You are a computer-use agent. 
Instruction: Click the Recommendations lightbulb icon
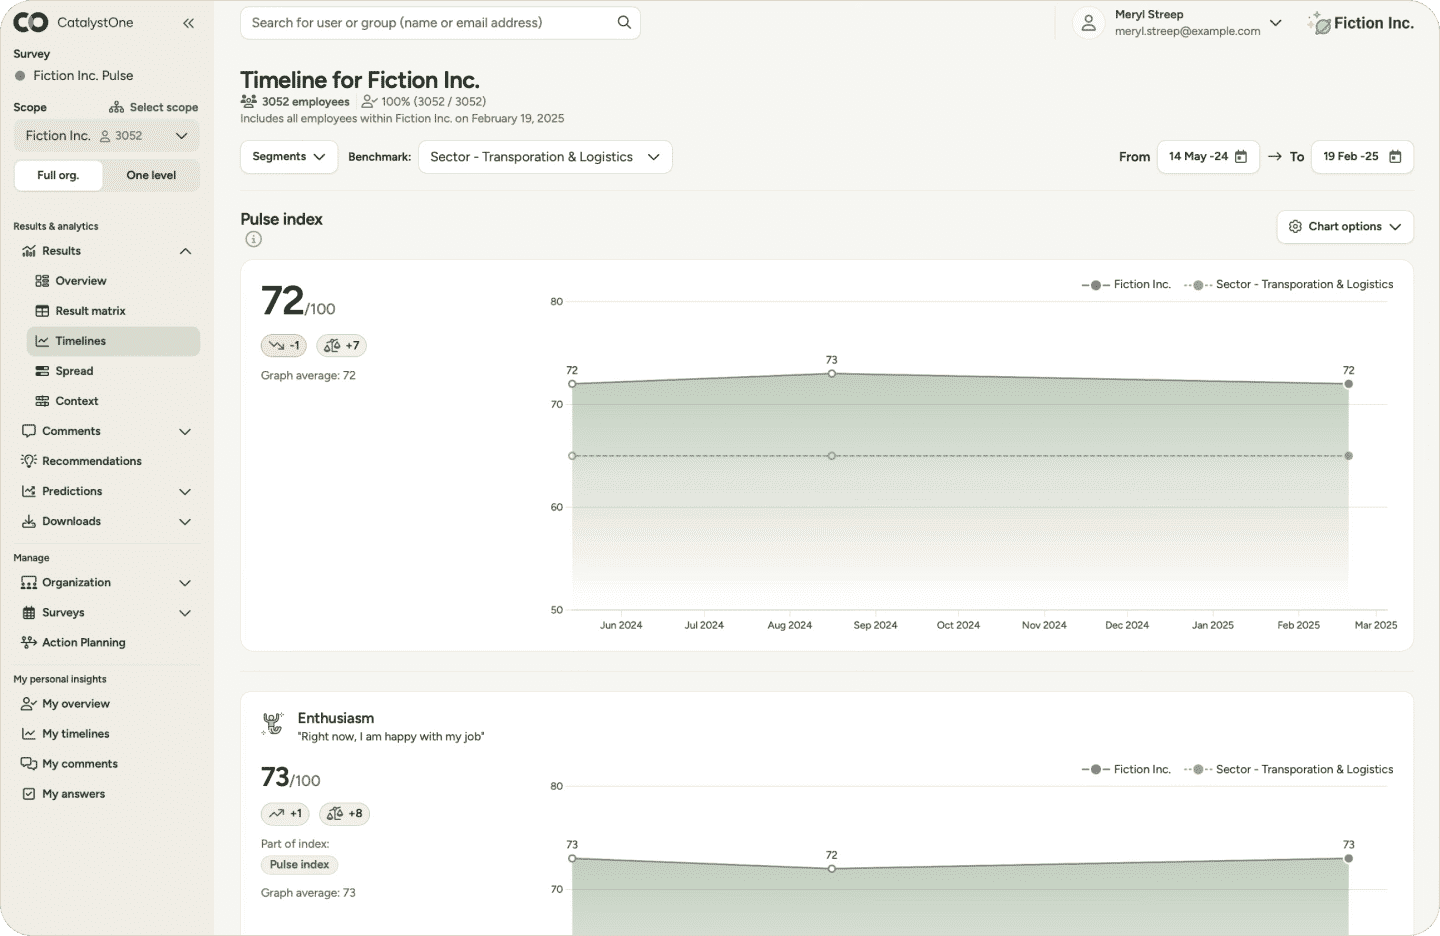[x=29, y=461]
